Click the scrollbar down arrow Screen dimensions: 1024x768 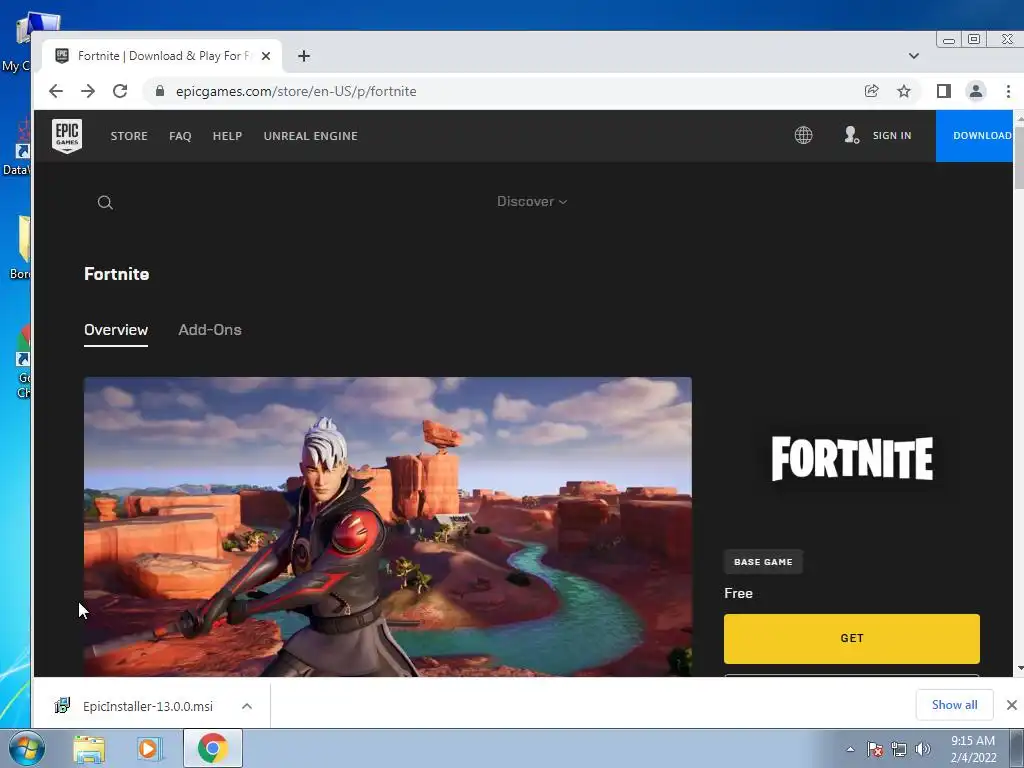tap(1018, 669)
